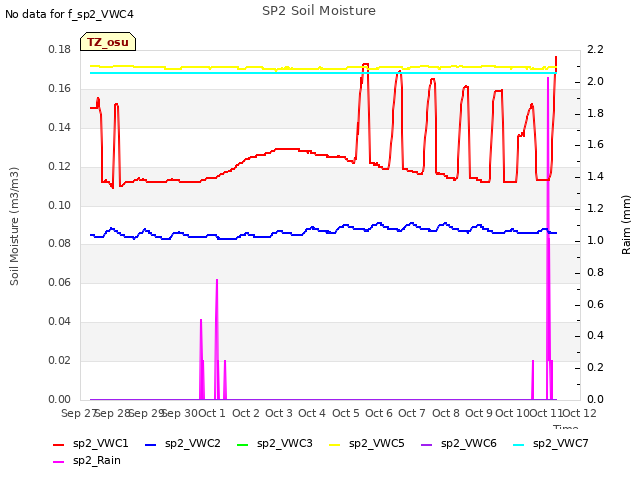640x480 pixels.
Task: Click the blue sp2_VWC2 legend swatch
Action: 151,444
